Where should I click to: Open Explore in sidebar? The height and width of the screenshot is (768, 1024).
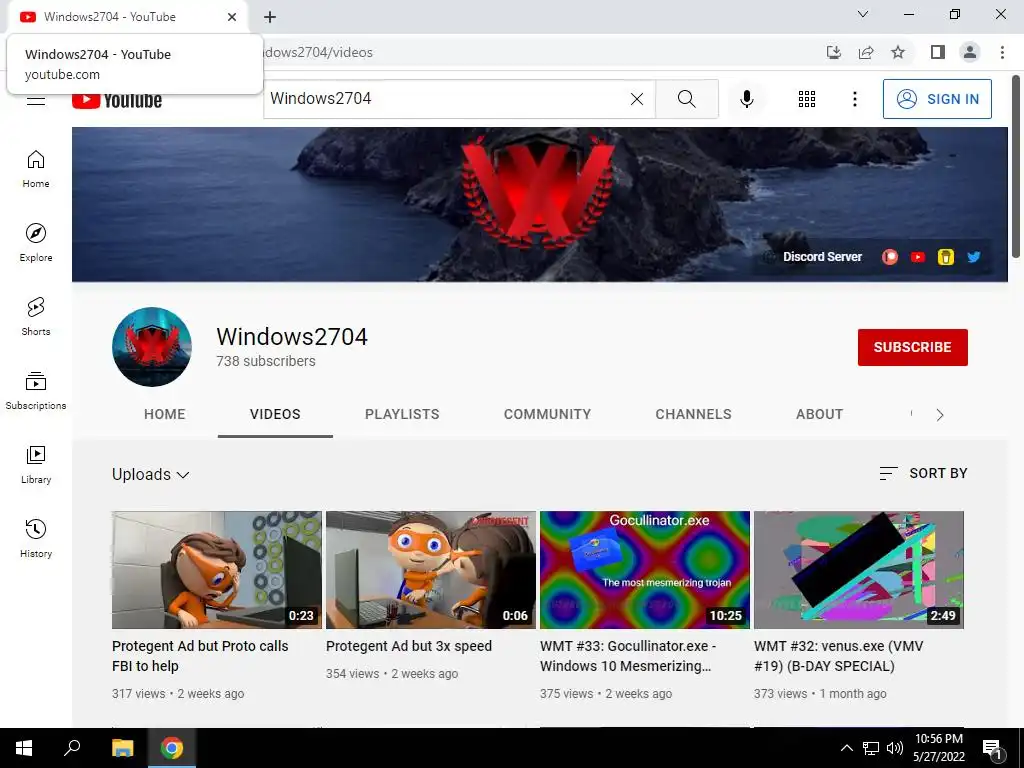pyautogui.click(x=36, y=242)
